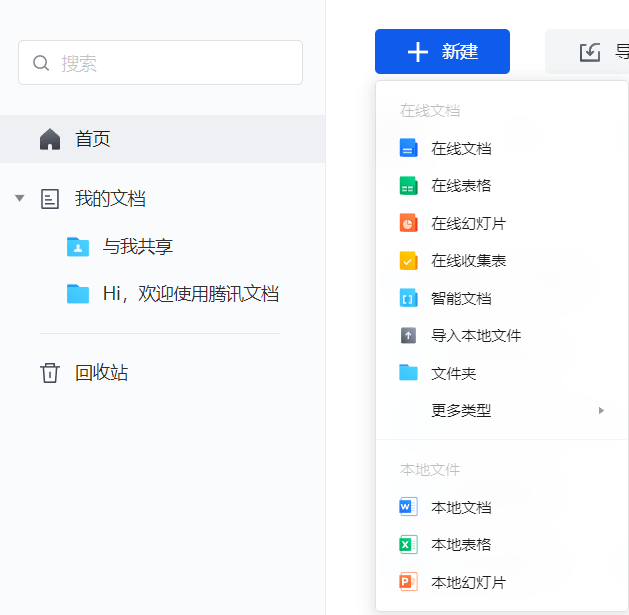The height and width of the screenshot is (615, 629).
Task: Click the upload arrow icon for 导入本地文件
Action: 408,335
